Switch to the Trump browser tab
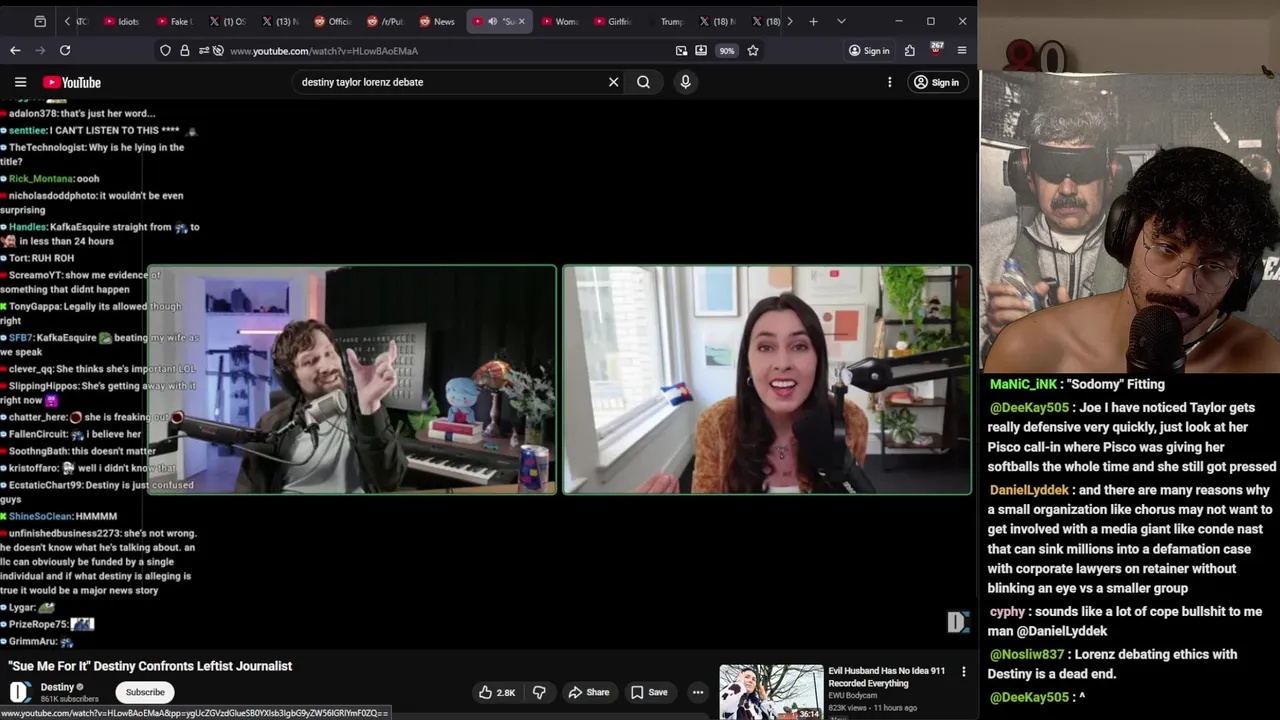The width and height of the screenshot is (1280, 720). (671, 21)
